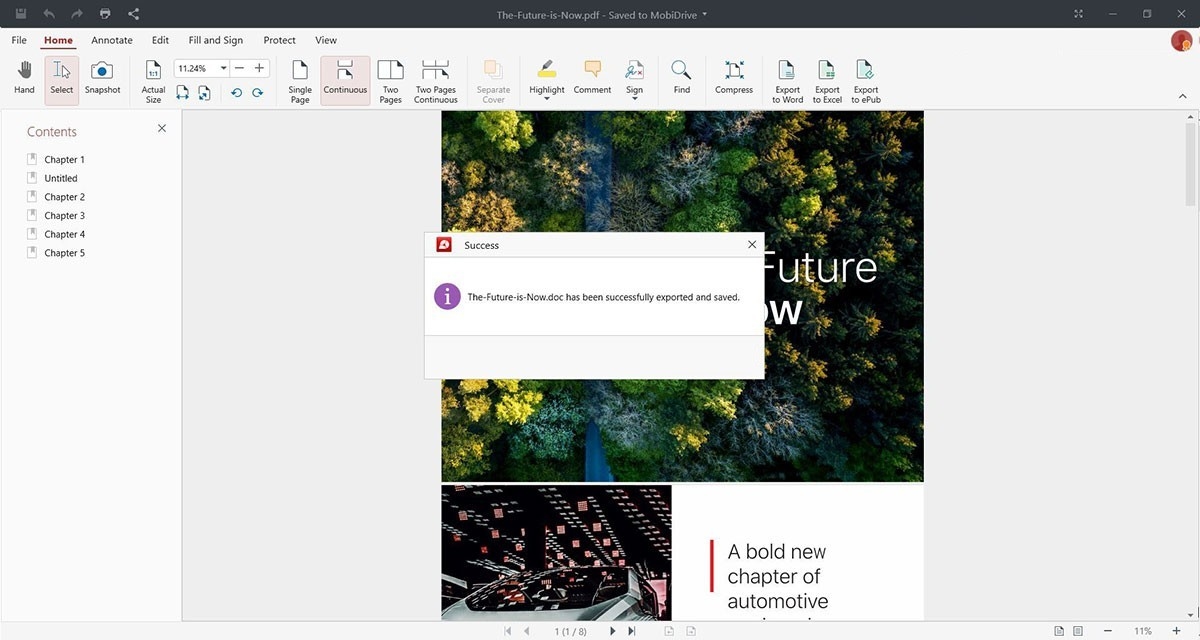
Task: Collapse the ribbon with the chevron
Action: (1183, 96)
